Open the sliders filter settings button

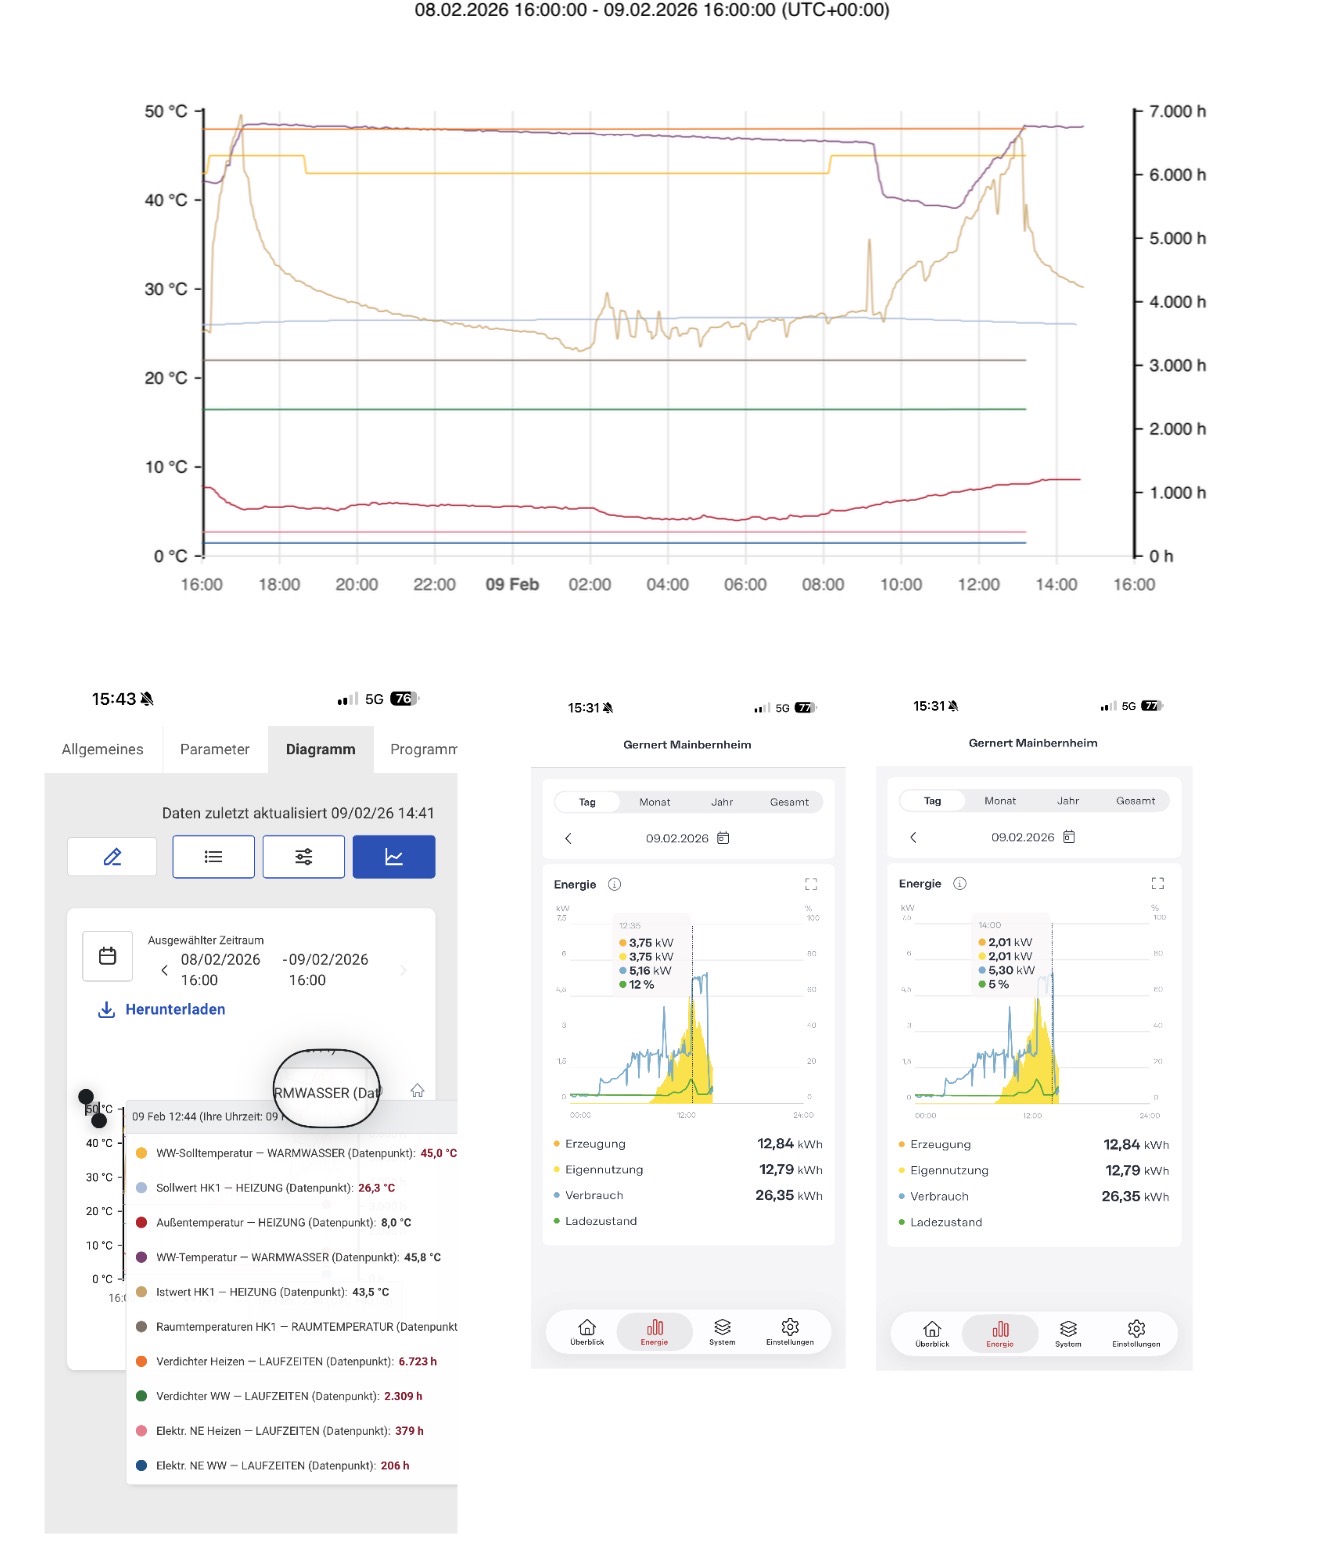(304, 857)
